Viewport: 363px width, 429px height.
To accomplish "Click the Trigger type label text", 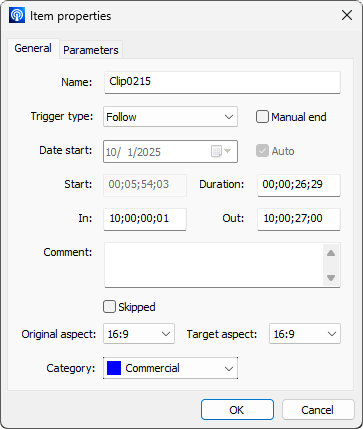I will click(62, 116).
